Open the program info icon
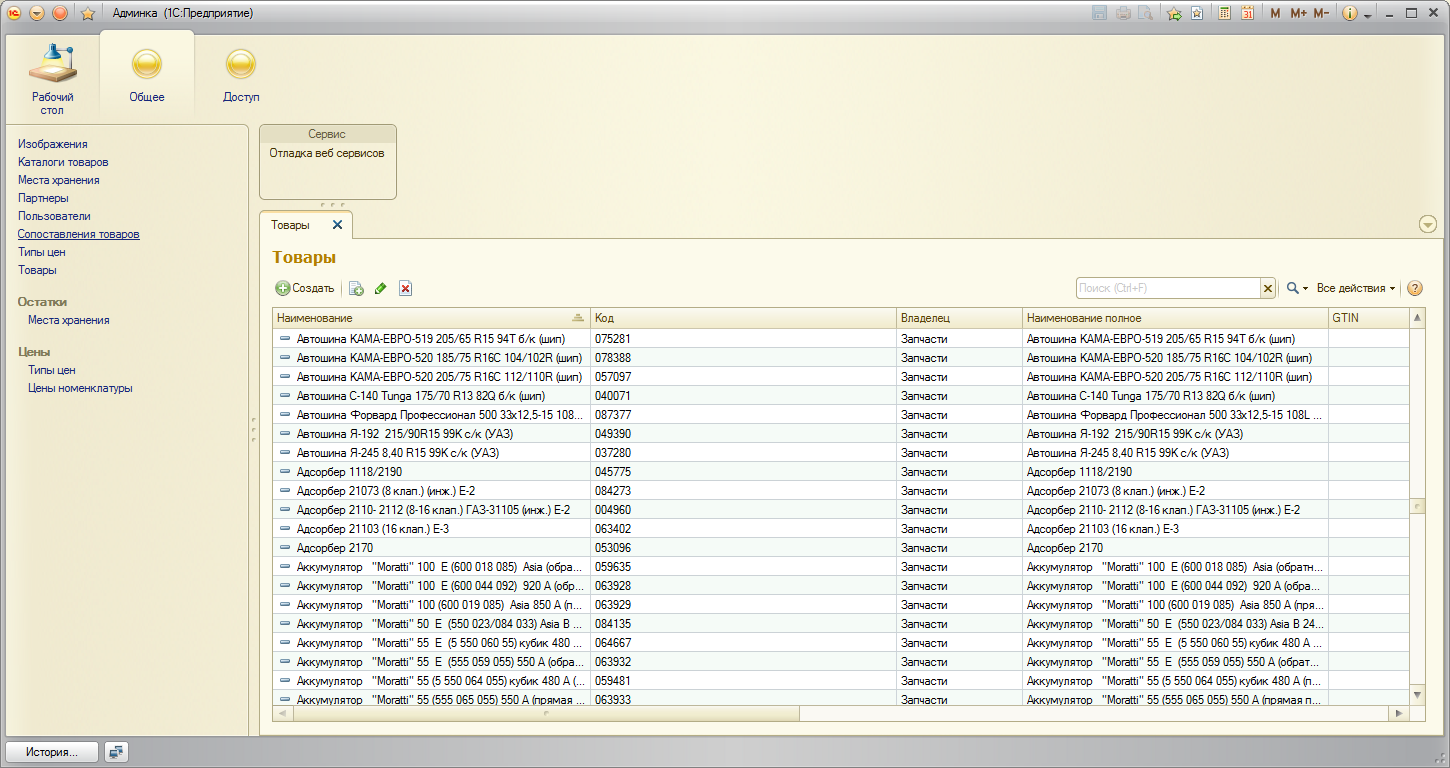This screenshot has width=1450, height=768. point(1350,13)
